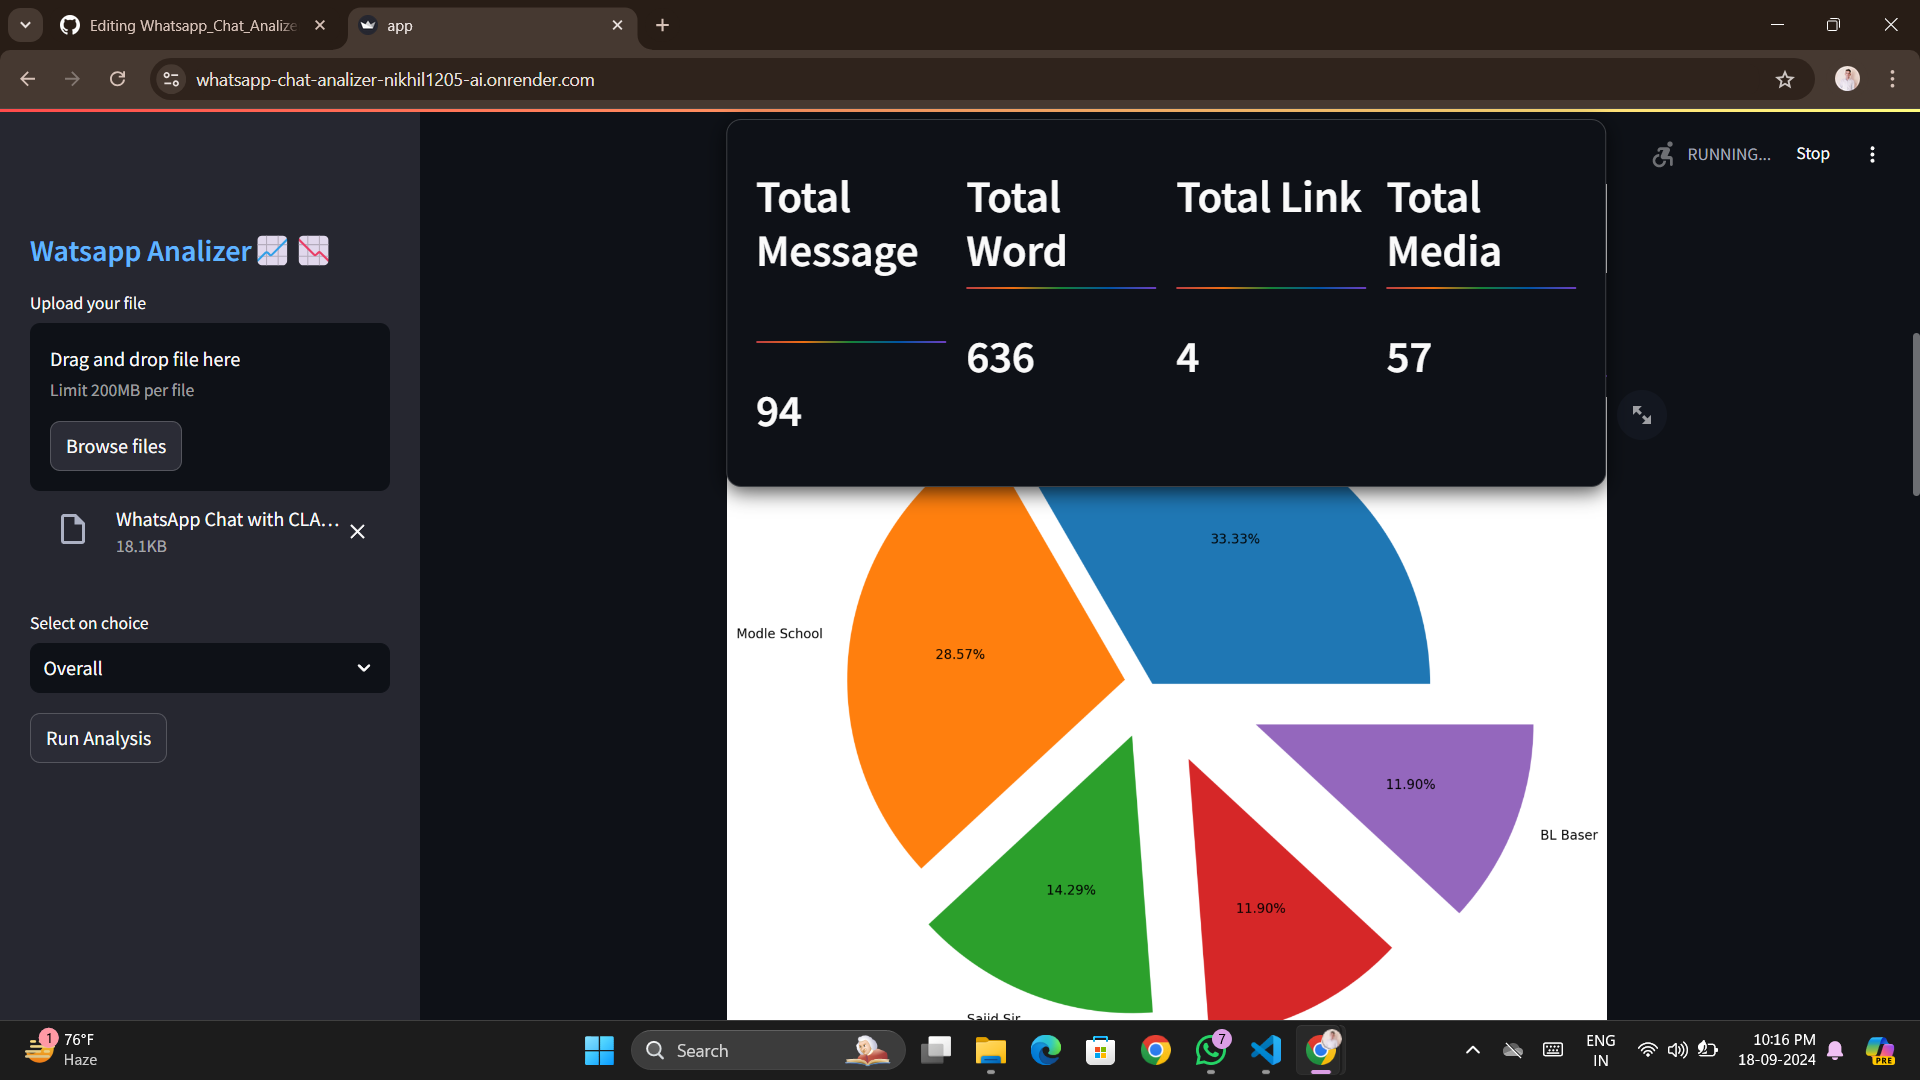View site information icon in address bar
The width and height of the screenshot is (1920, 1080).
coord(172,79)
